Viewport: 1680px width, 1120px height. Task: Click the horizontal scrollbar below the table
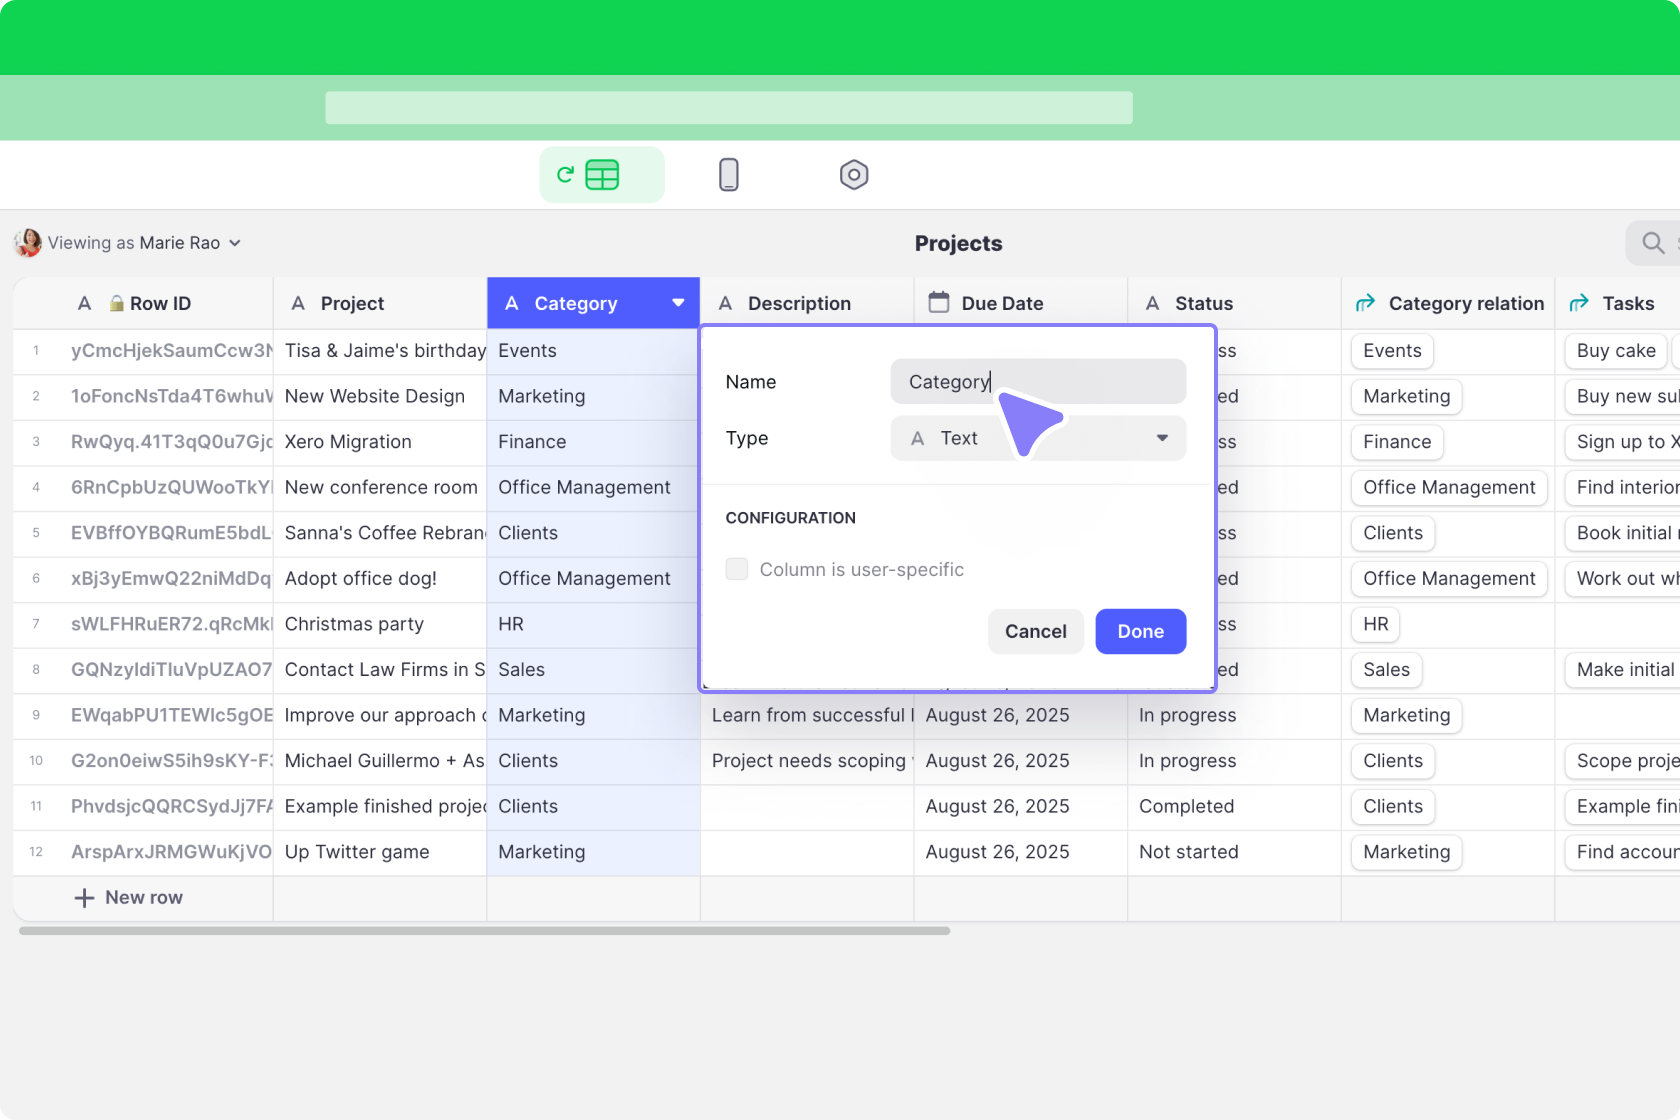tap(484, 931)
